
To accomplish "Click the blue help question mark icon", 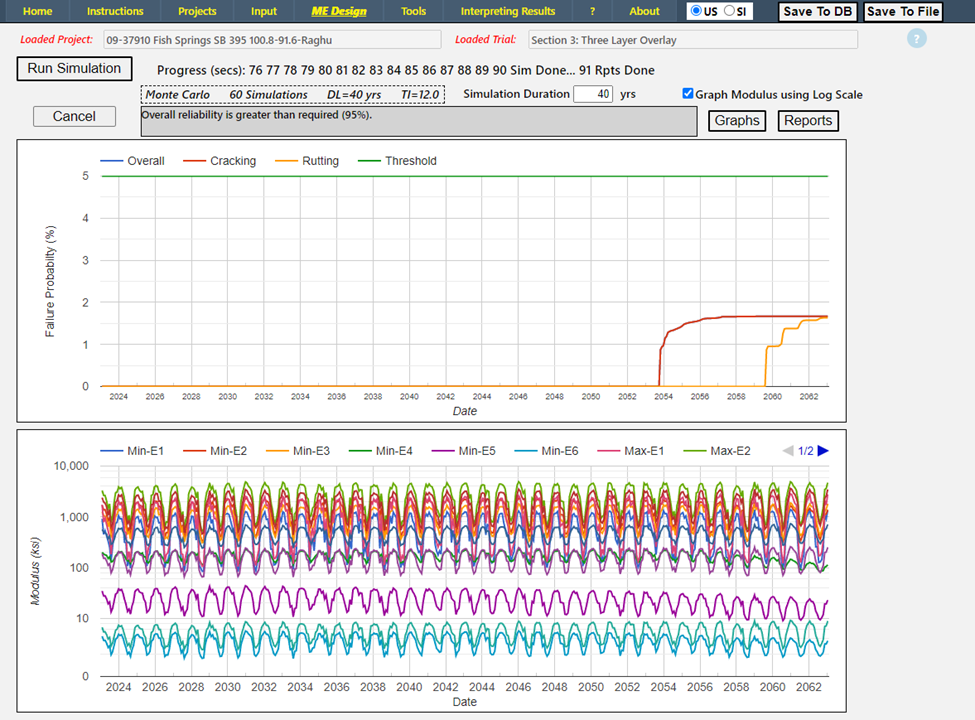I will (x=917, y=39).
